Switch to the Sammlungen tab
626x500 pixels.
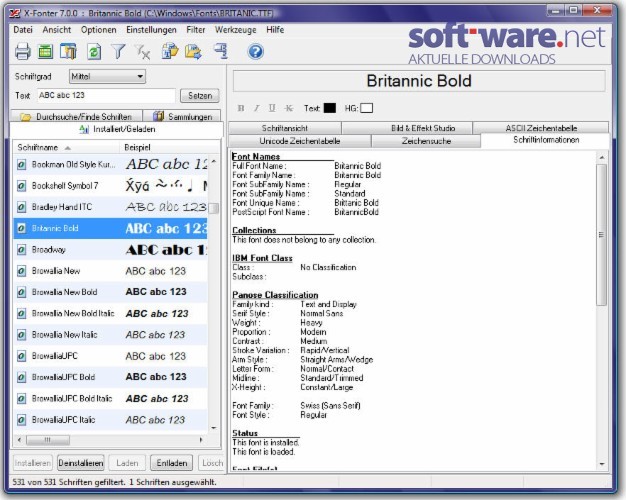pyautogui.click(x=182, y=116)
